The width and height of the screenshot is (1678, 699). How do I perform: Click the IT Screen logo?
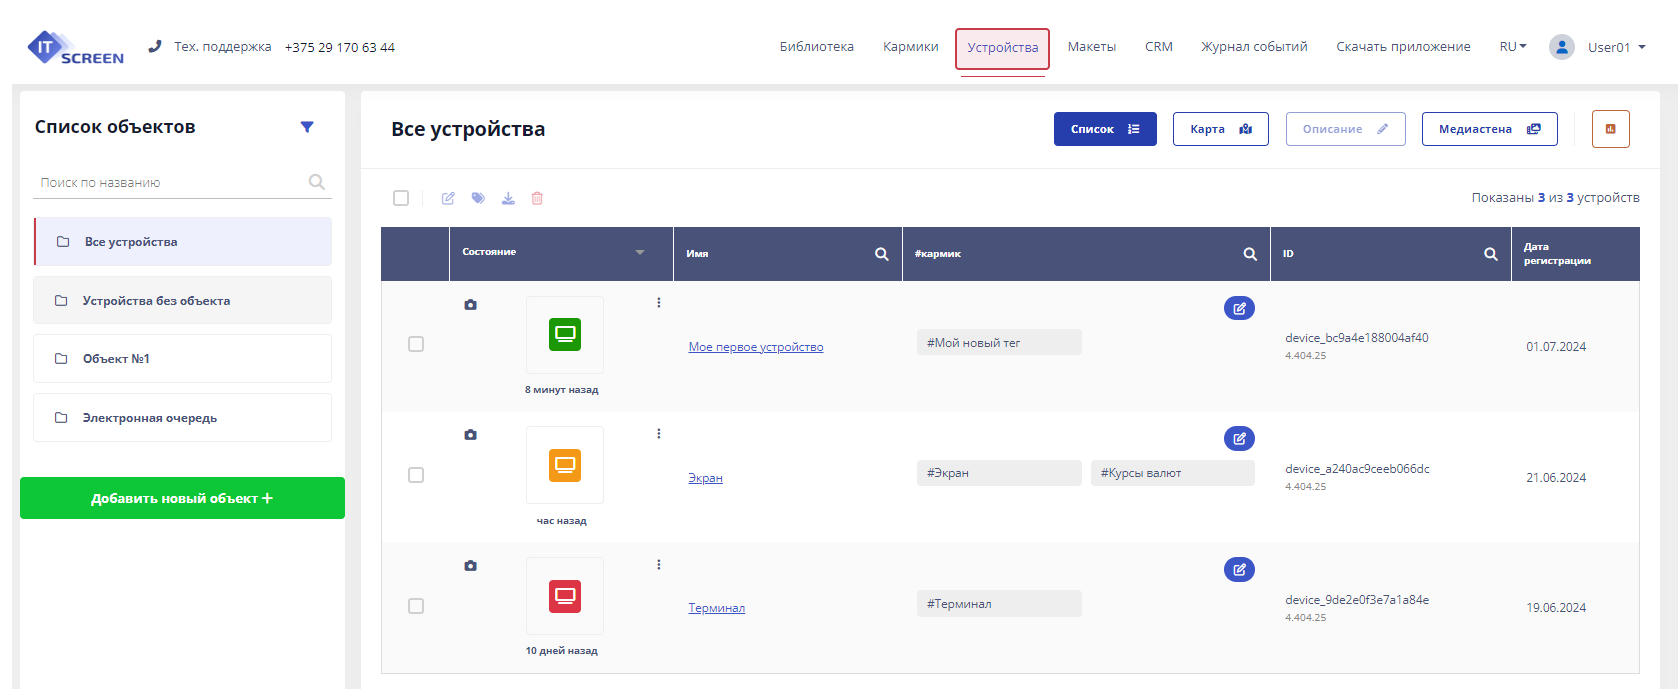pos(76,48)
